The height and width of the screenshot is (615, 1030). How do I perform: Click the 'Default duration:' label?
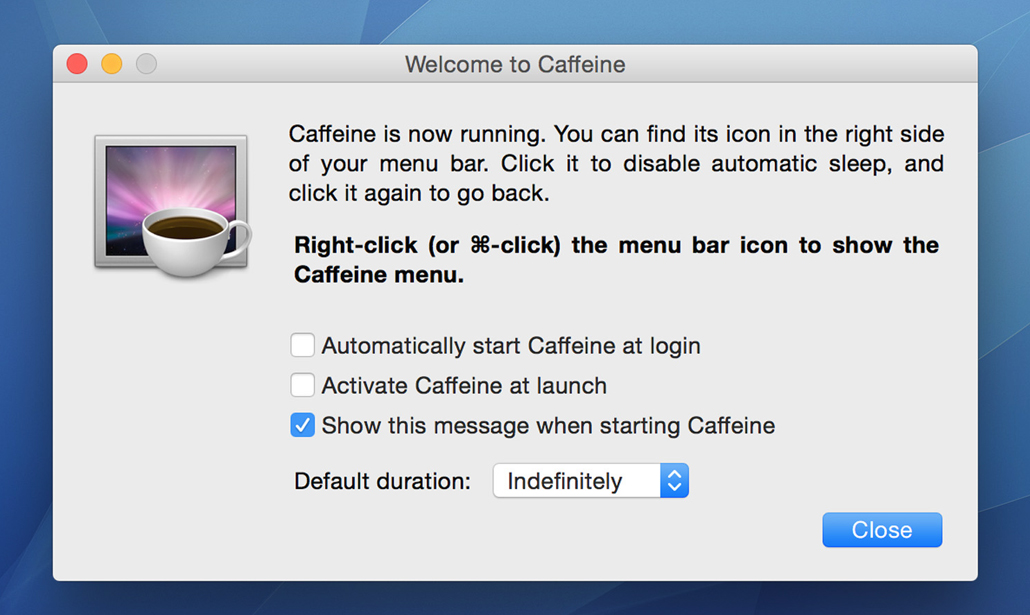pos(382,481)
